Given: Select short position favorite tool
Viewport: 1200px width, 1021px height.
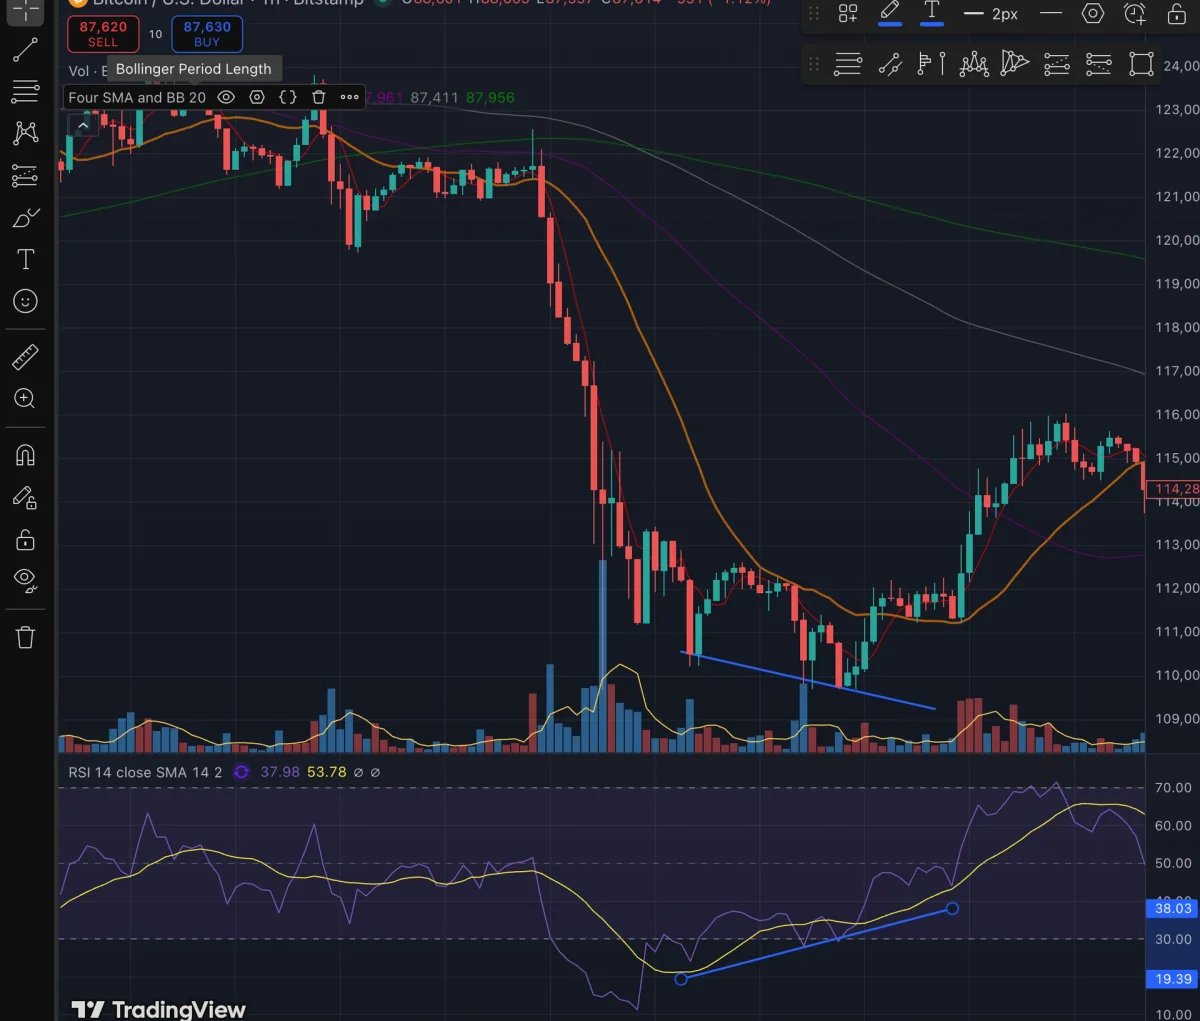Looking at the screenshot, I should (x=1099, y=64).
